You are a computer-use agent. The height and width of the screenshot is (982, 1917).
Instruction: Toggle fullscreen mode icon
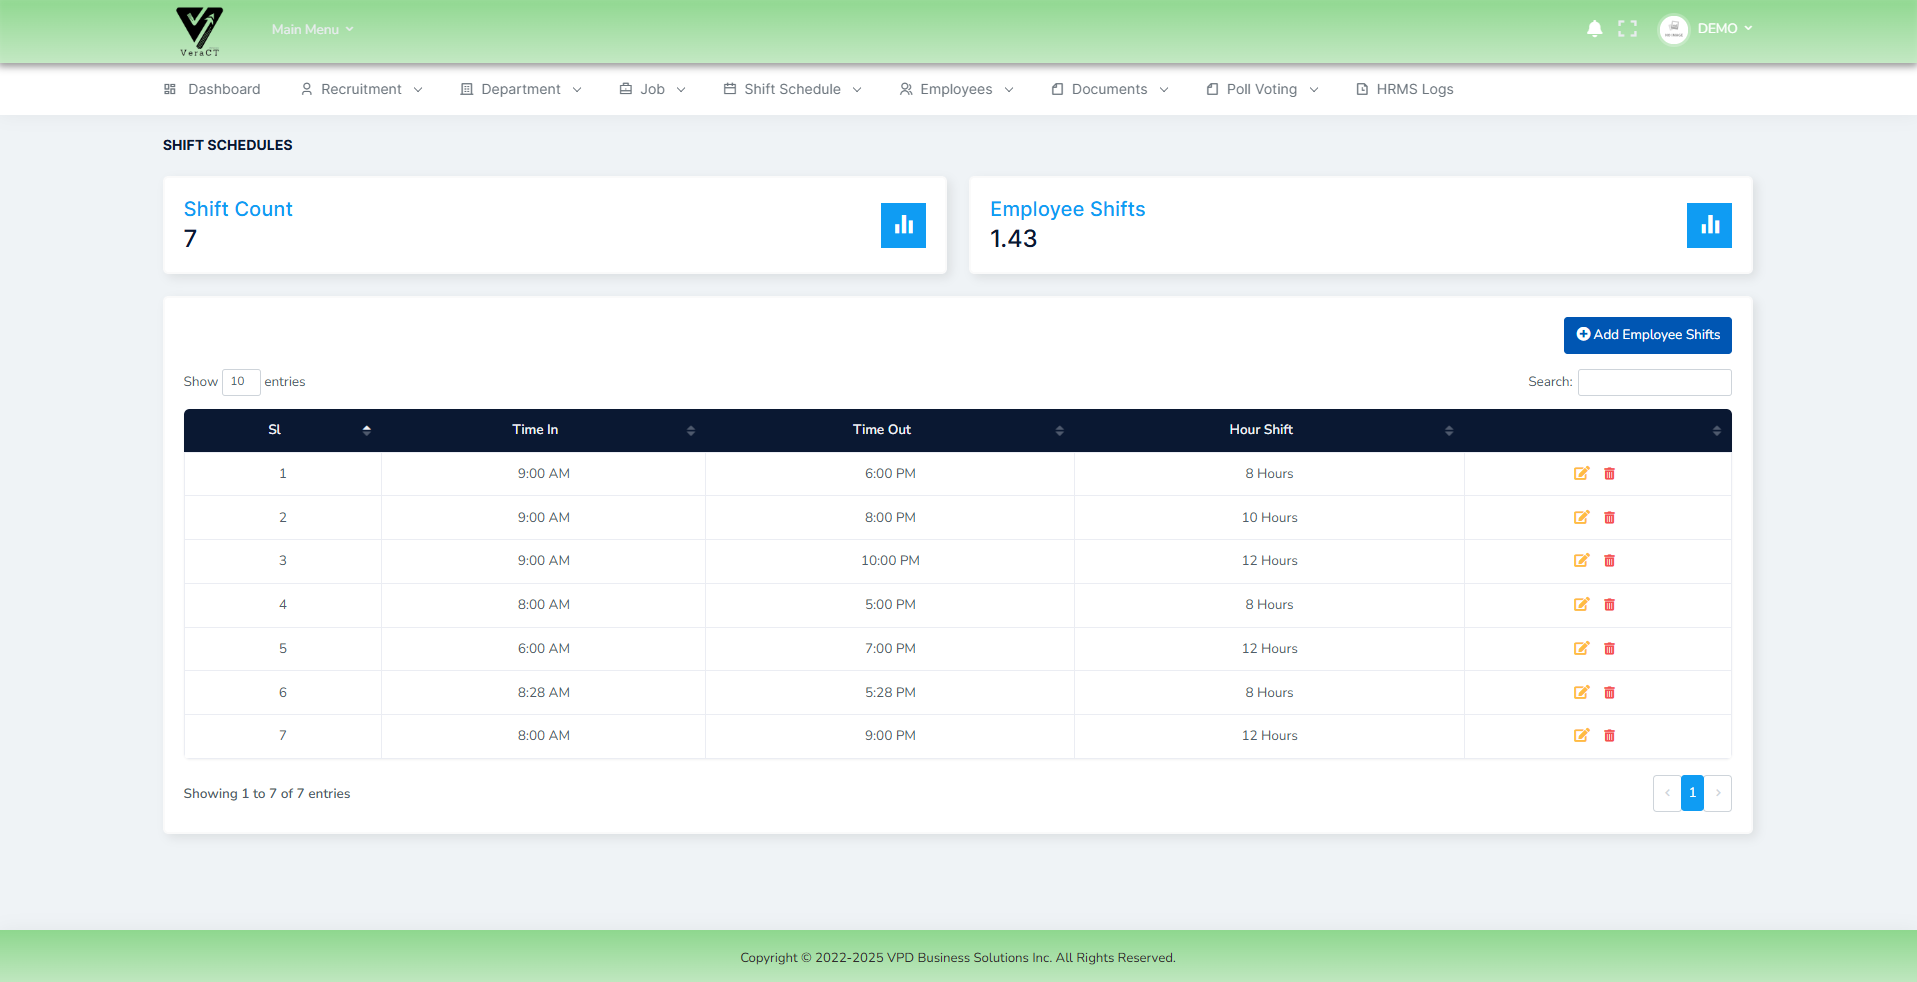1627,29
